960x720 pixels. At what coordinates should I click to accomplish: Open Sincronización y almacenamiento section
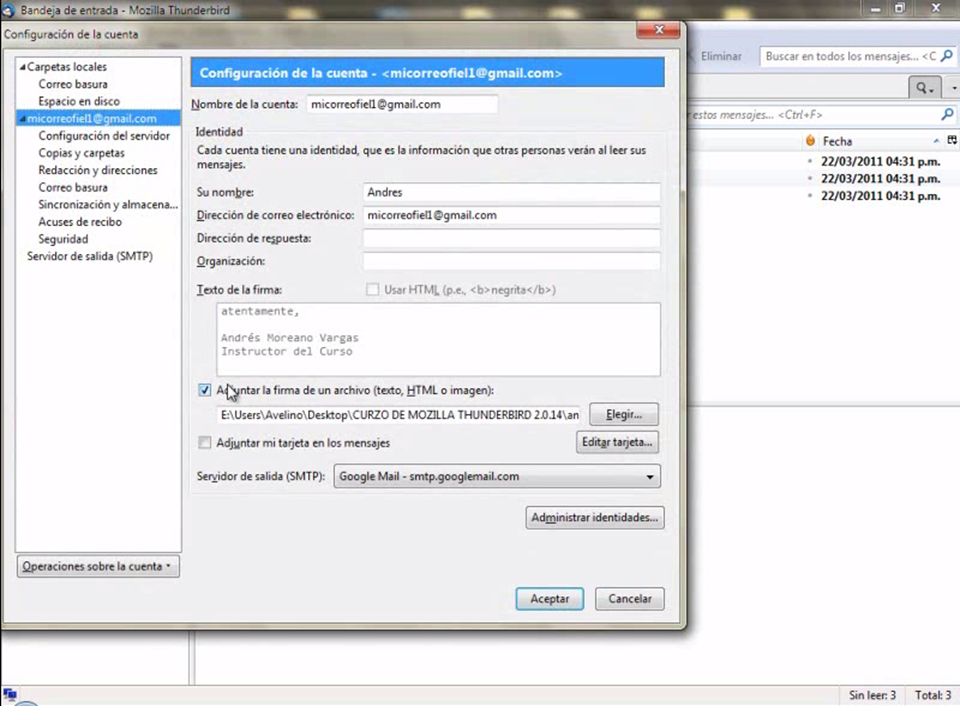[108, 204]
